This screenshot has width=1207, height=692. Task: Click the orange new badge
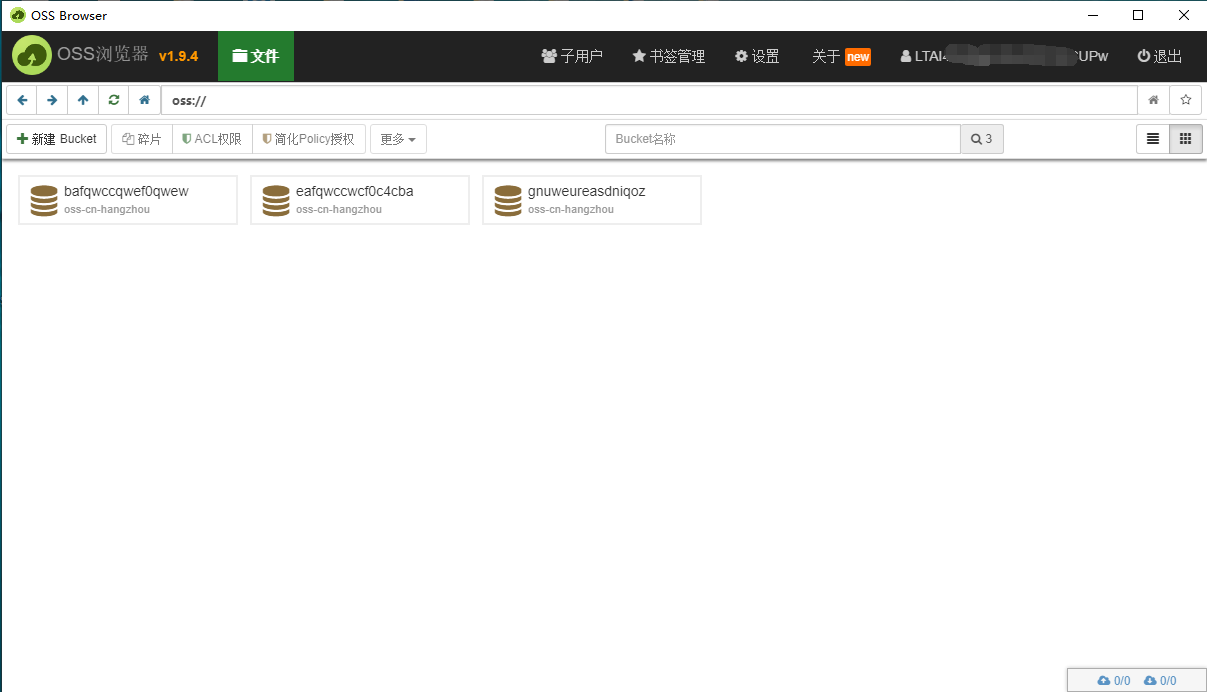[x=858, y=57]
